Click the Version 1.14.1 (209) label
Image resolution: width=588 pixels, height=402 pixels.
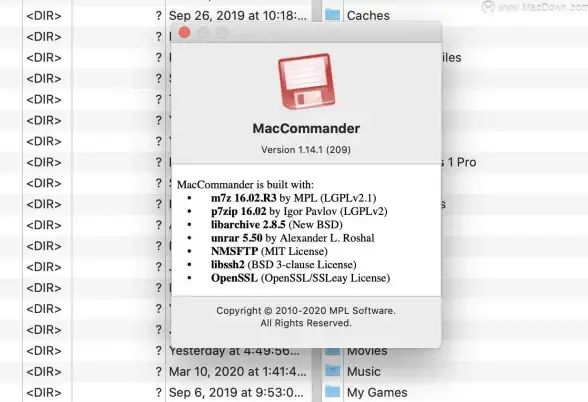[x=306, y=150]
